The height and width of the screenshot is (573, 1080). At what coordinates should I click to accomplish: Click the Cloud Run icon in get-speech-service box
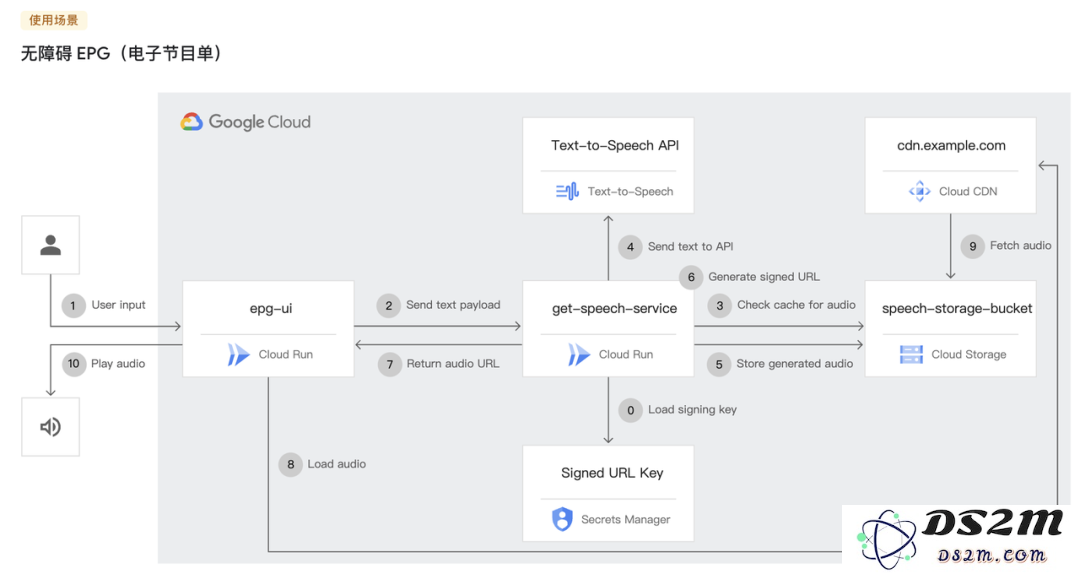pos(579,355)
